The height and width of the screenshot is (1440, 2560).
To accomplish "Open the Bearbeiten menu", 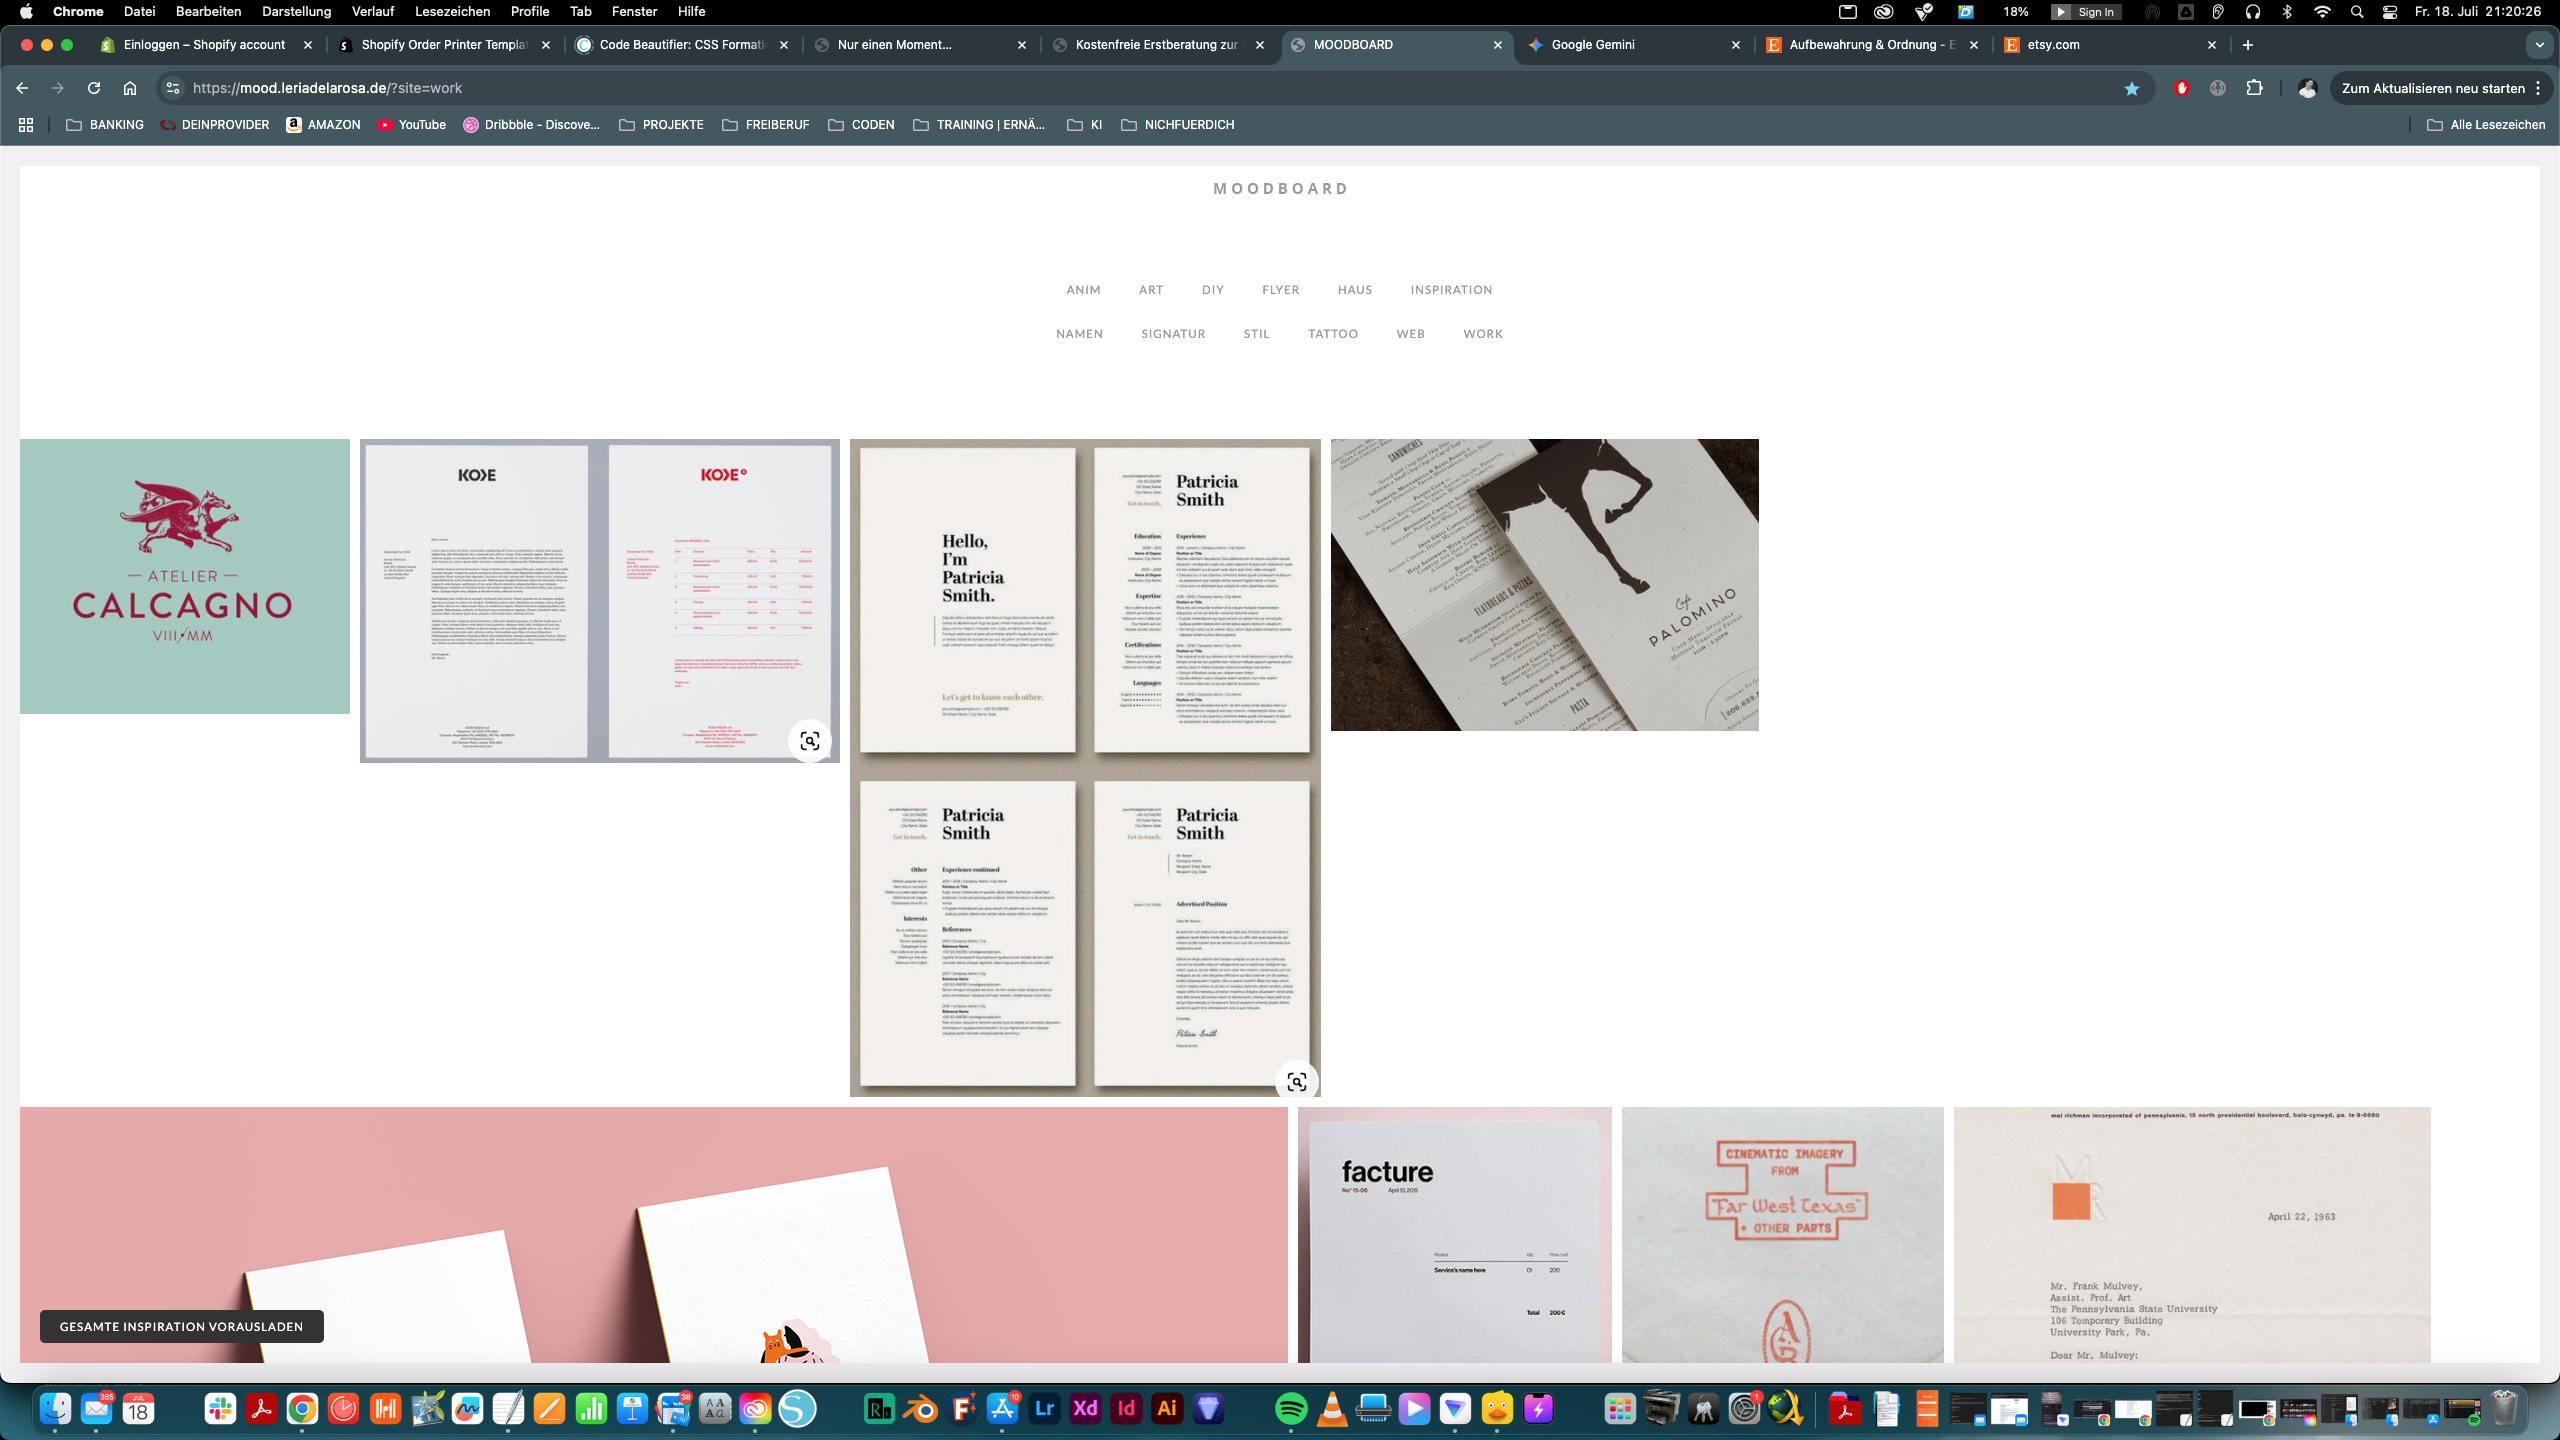I will tap(208, 12).
